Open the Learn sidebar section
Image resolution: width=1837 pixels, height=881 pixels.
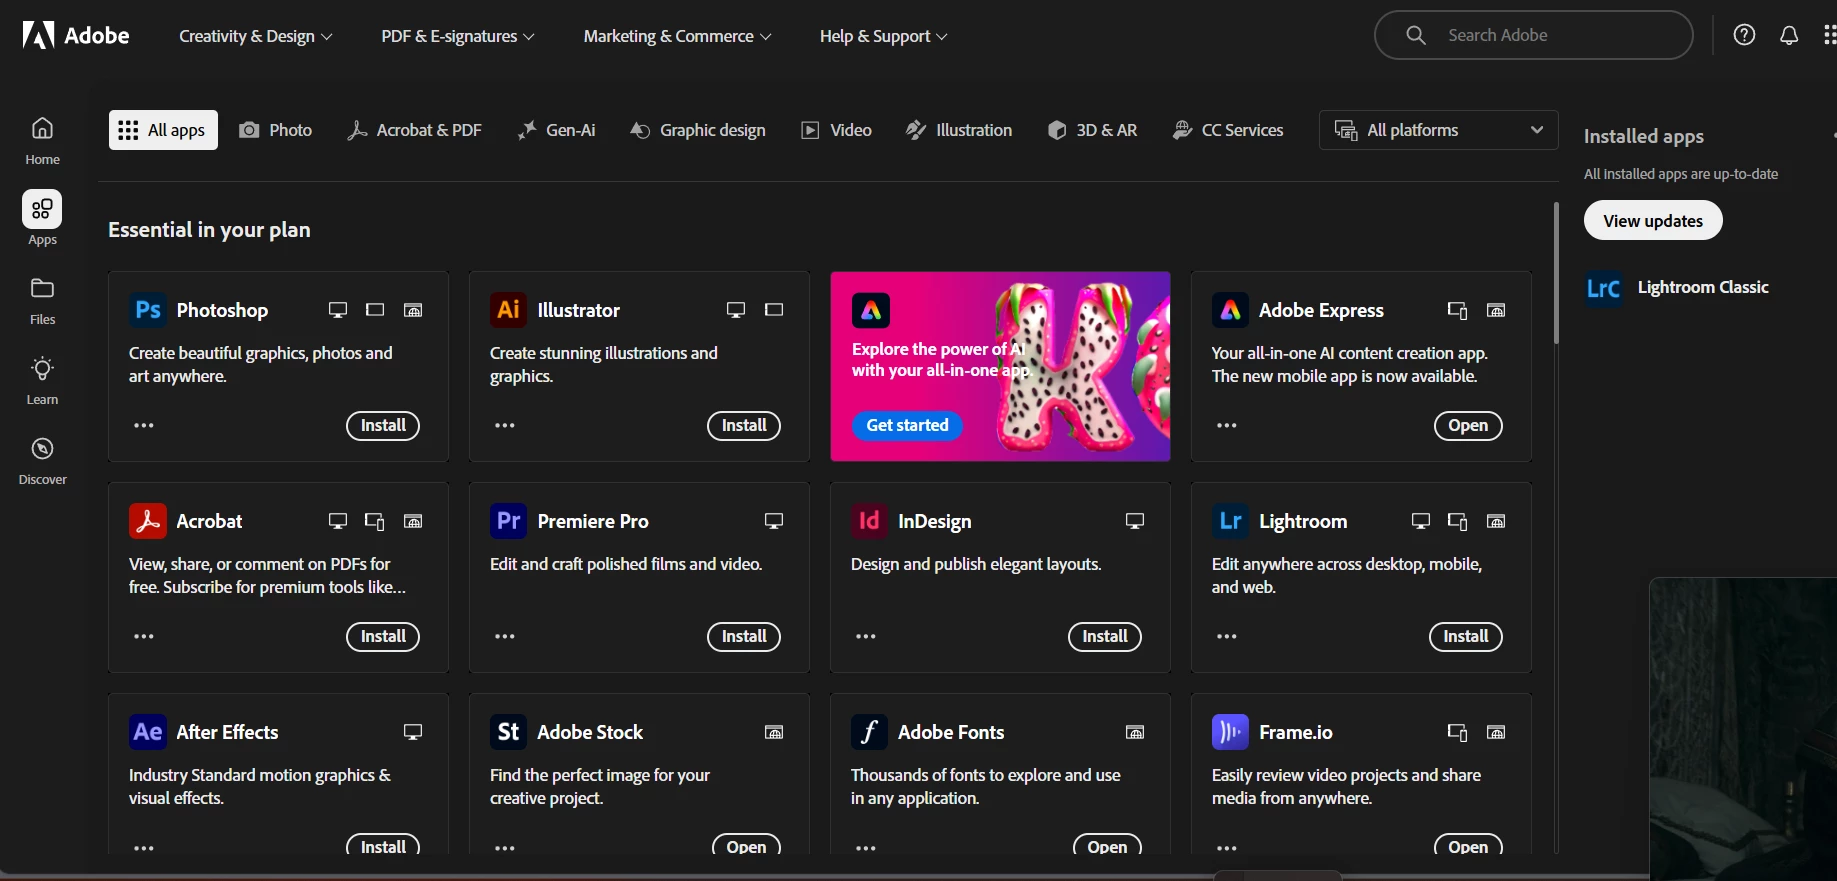[42, 381]
